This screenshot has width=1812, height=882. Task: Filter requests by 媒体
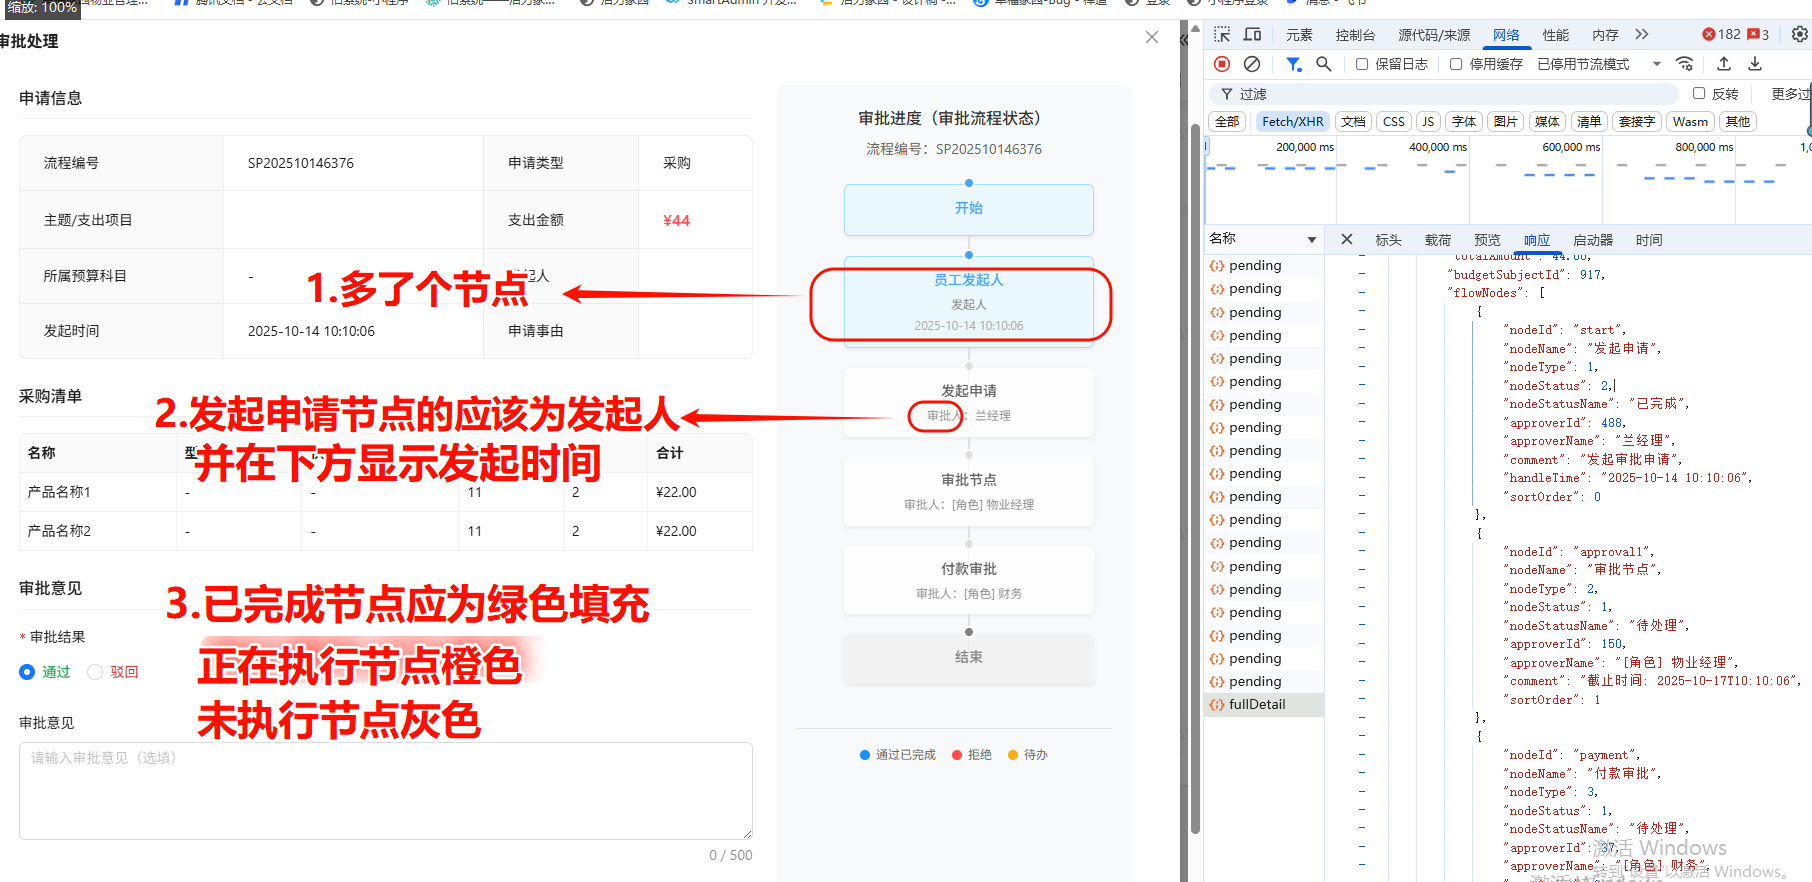pos(1547,122)
